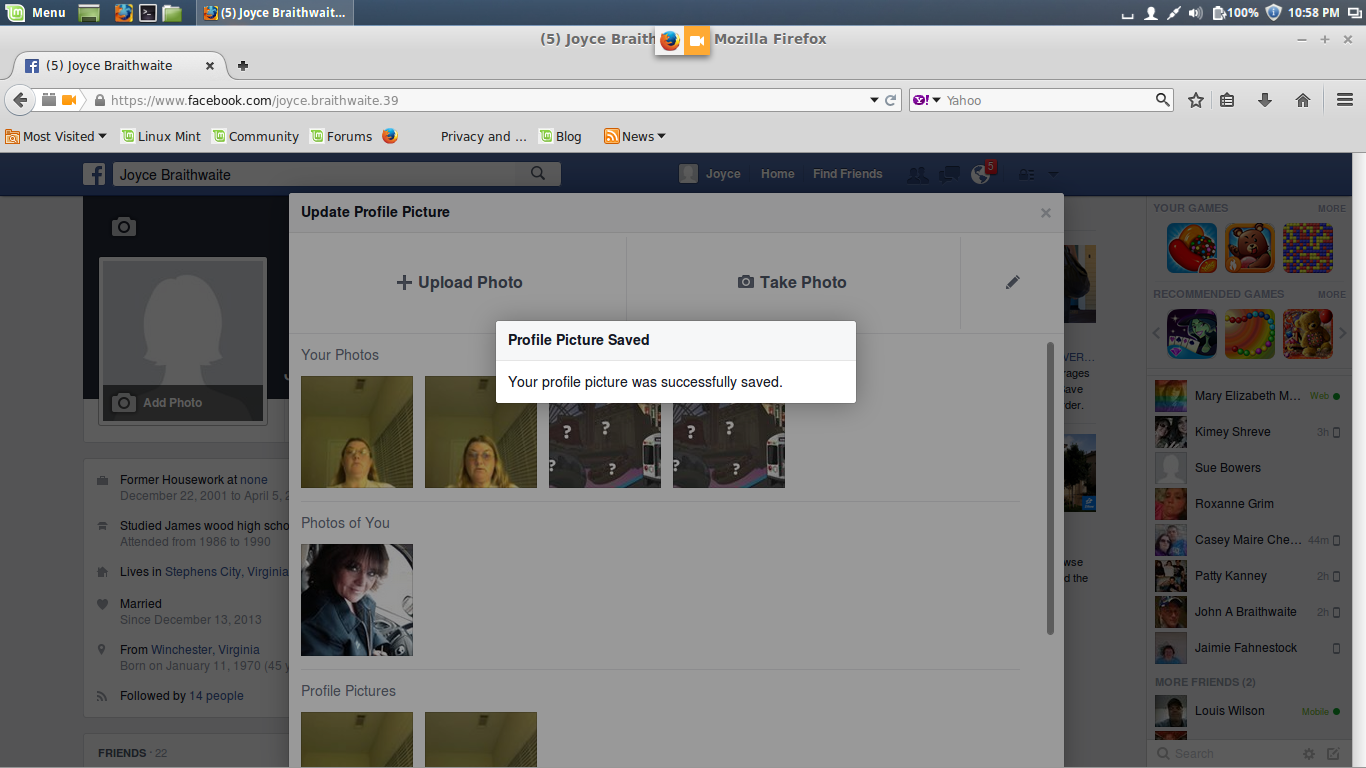1366x768 pixels.
Task: Open the friend requests icon
Action: (917, 174)
